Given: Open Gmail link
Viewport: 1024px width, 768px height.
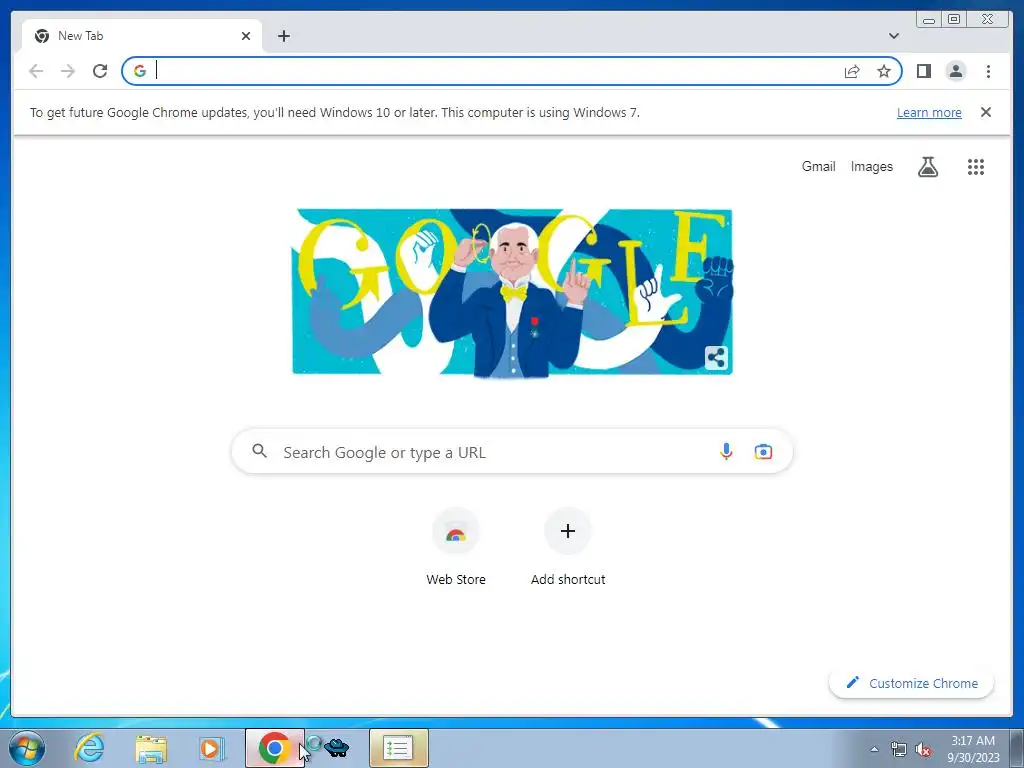Looking at the screenshot, I should [x=818, y=167].
